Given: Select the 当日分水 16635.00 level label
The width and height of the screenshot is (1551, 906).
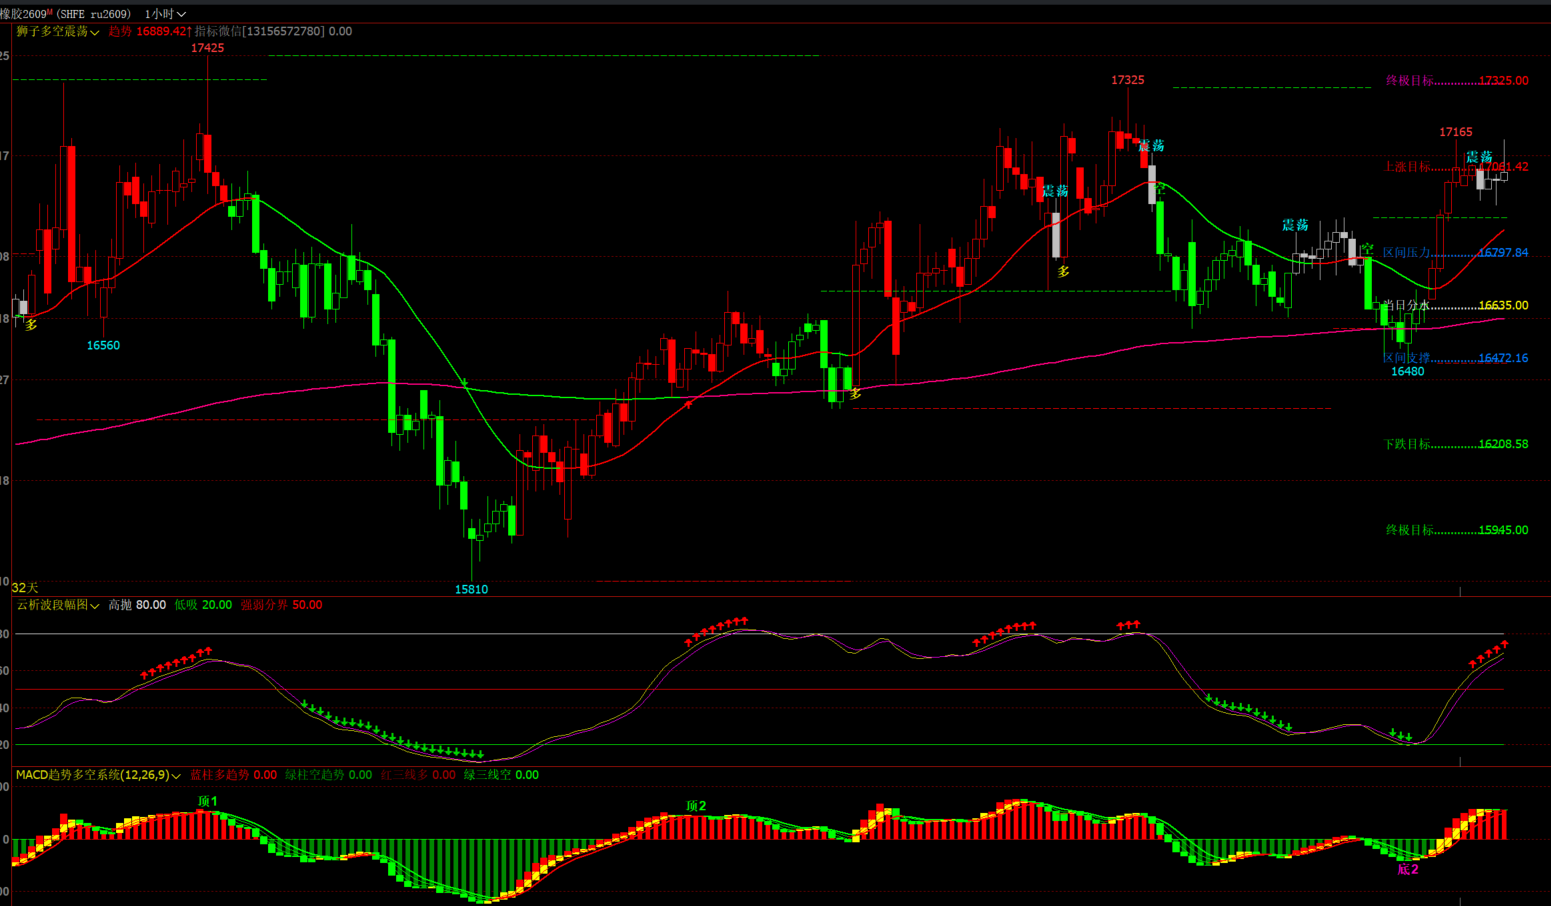Looking at the screenshot, I should click(x=1455, y=306).
